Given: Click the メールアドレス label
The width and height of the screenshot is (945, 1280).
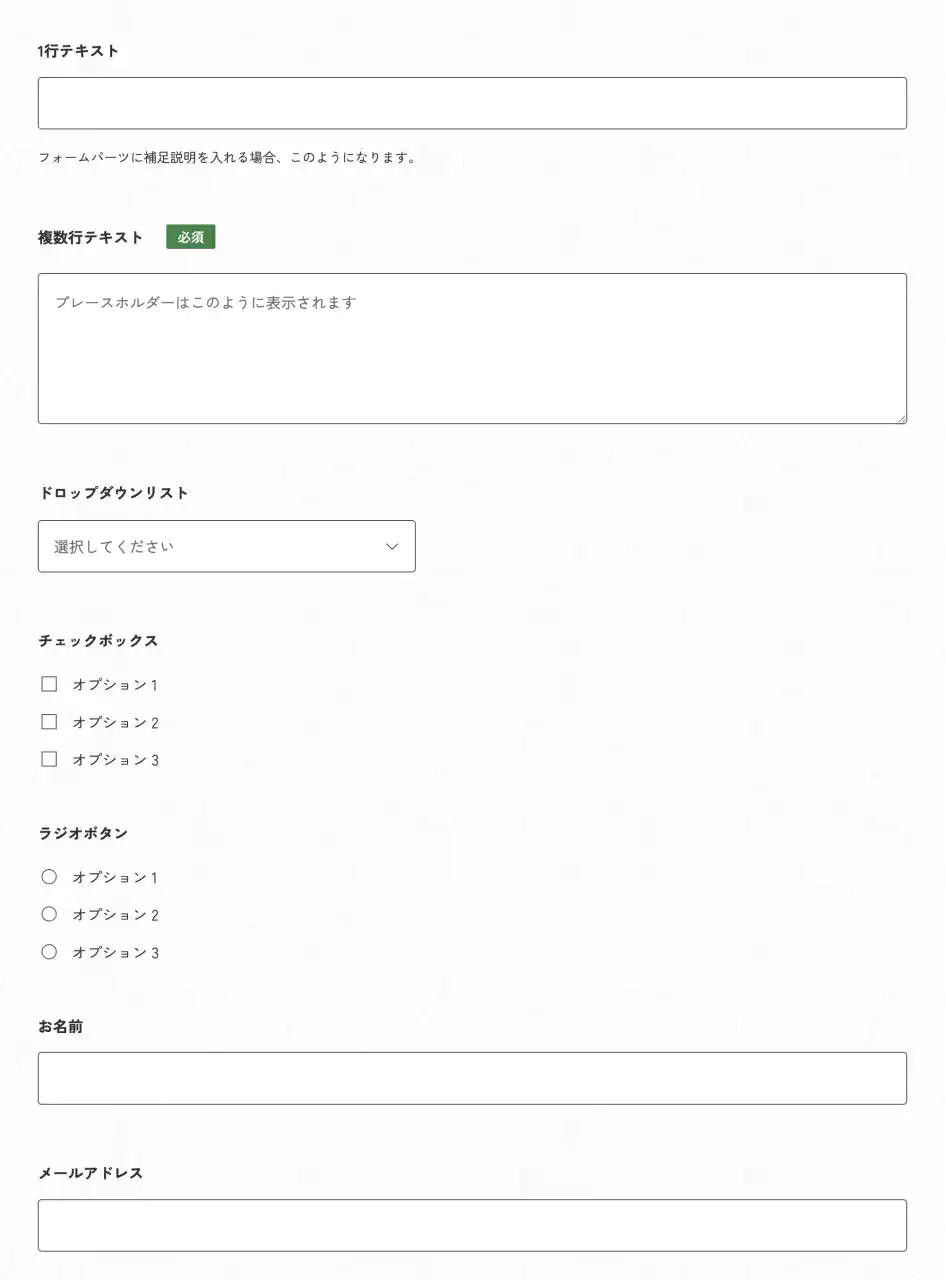Looking at the screenshot, I should coord(90,1173).
